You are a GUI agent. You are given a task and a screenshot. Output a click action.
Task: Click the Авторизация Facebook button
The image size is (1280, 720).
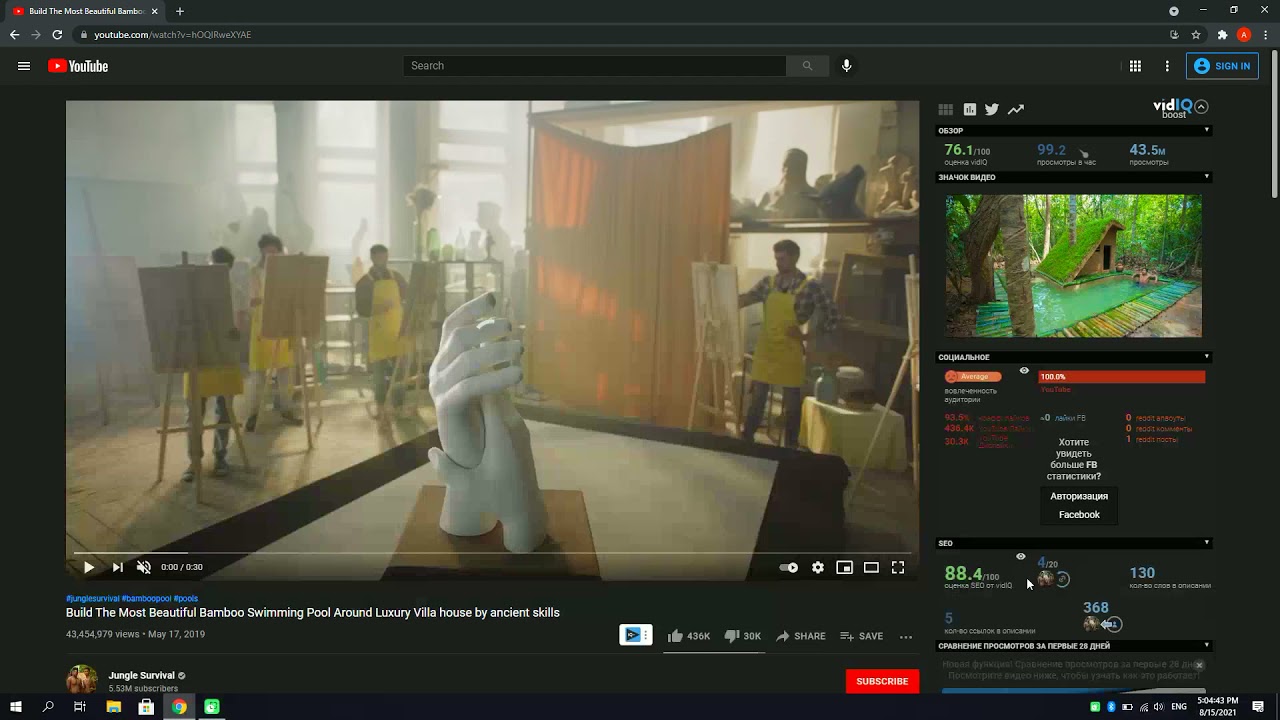coord(1079,505)
